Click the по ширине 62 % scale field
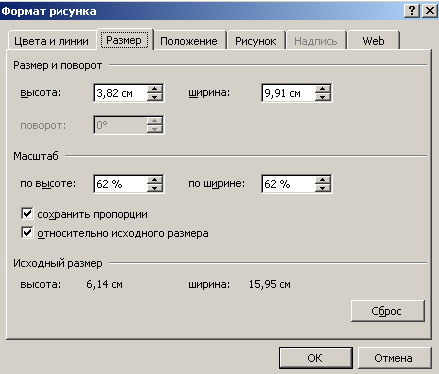Viewport: 439px width, 374px height. pyautogui.click(x=289, y=184)
